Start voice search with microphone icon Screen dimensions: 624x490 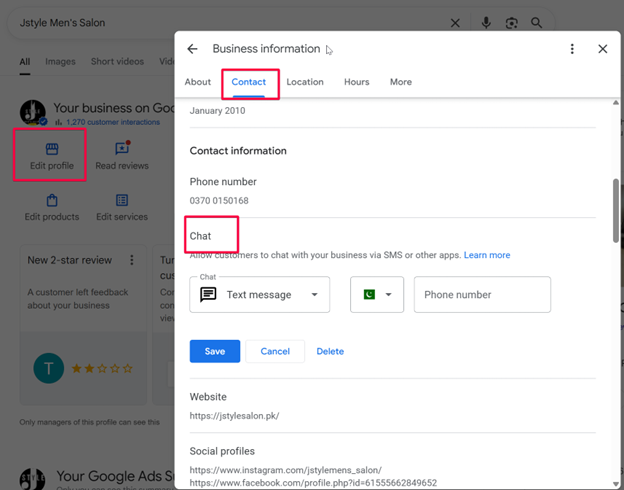click(x=486, y=23)
